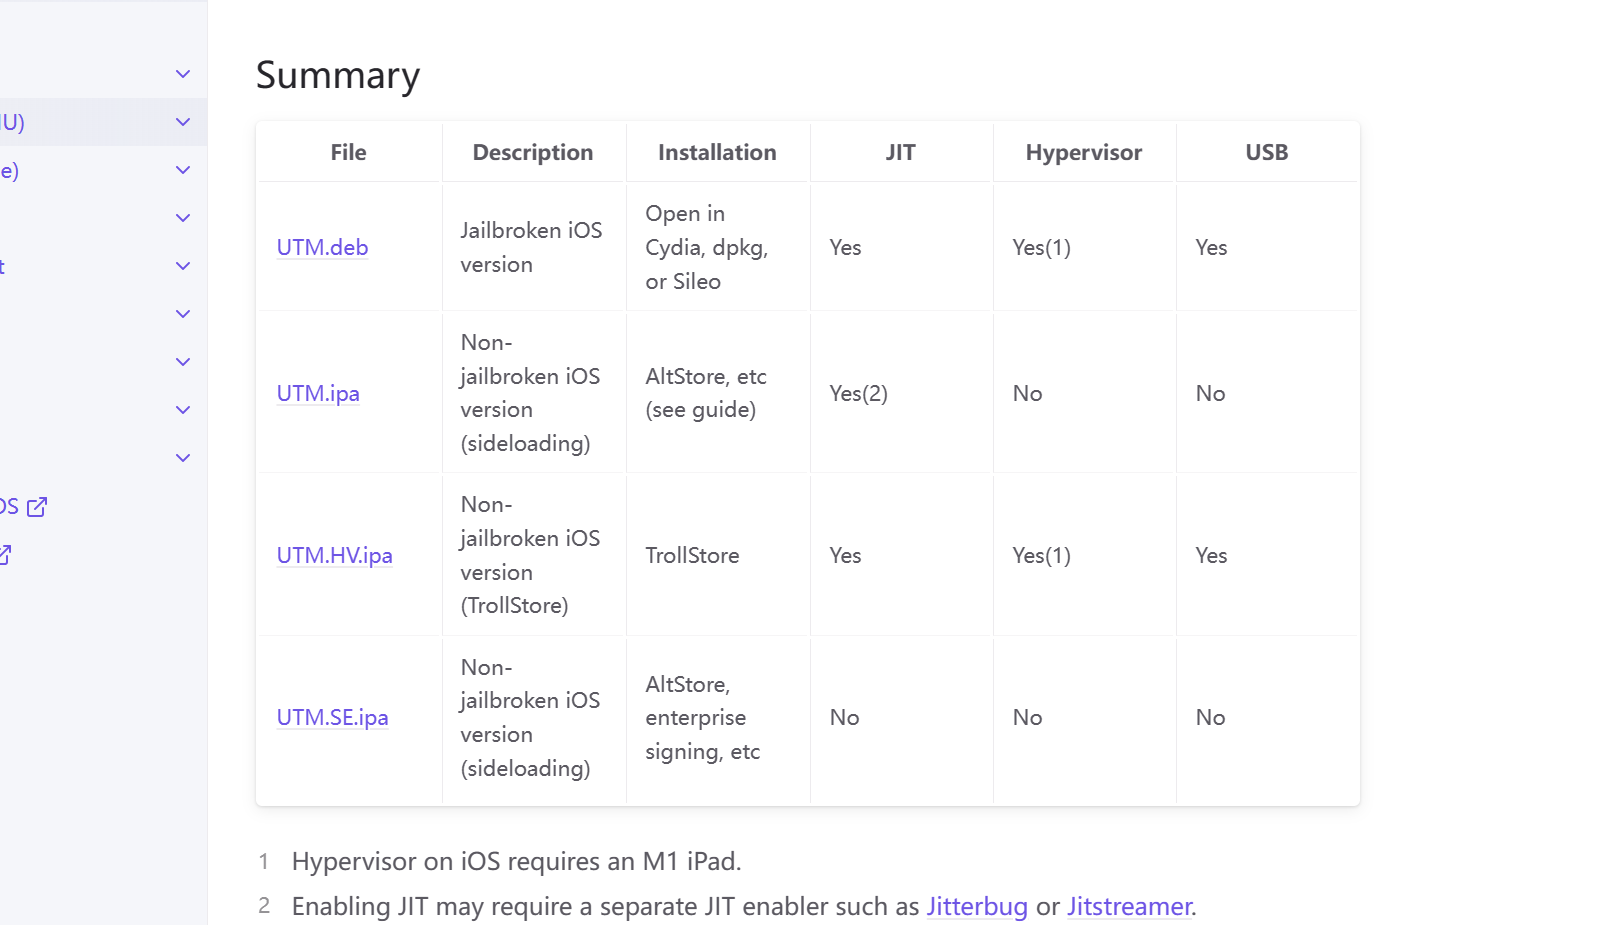Click footnote "Hypervisor on iOS requires an M1 iPad."
This screenshot has width=1611, height=925.
[x=517, y=861]
